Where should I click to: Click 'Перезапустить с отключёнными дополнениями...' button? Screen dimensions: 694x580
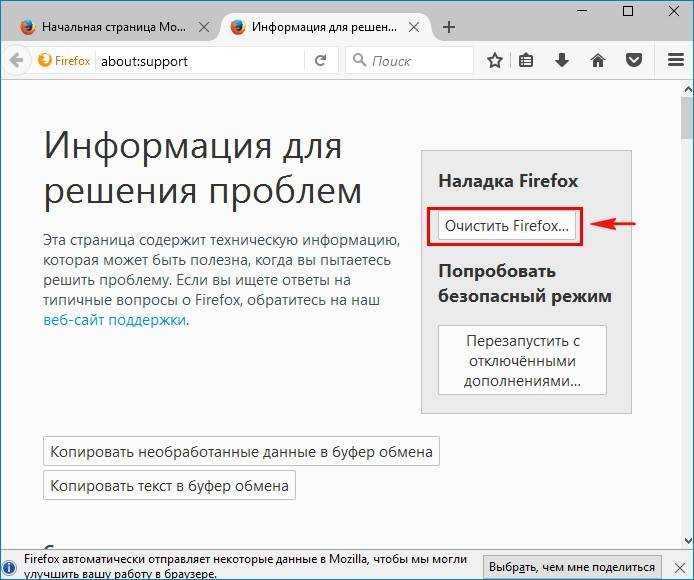pos(522,360)
